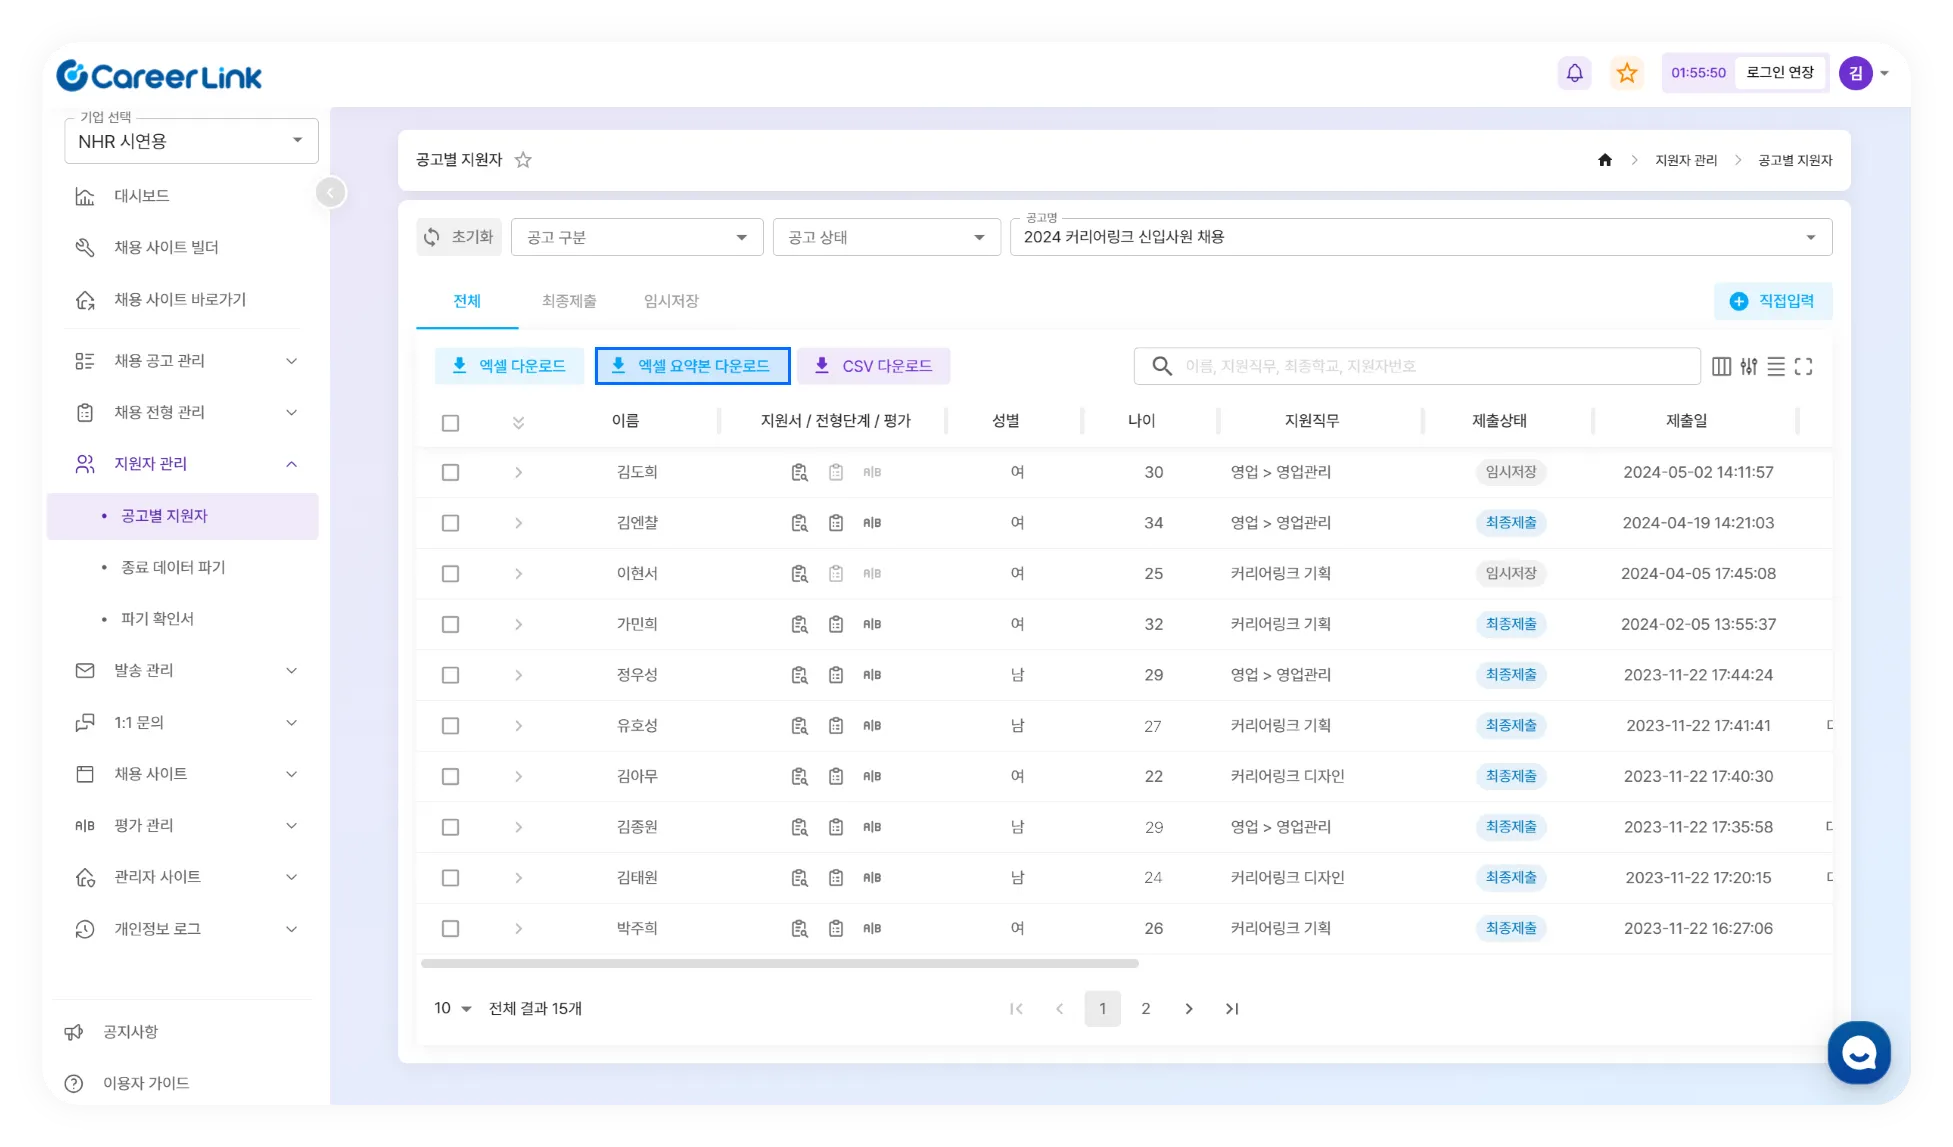This screenshot has width=1953, height=1147.
Task: Click the A|B evaluation icon for 김엔찰
Action: click(872, 523)
